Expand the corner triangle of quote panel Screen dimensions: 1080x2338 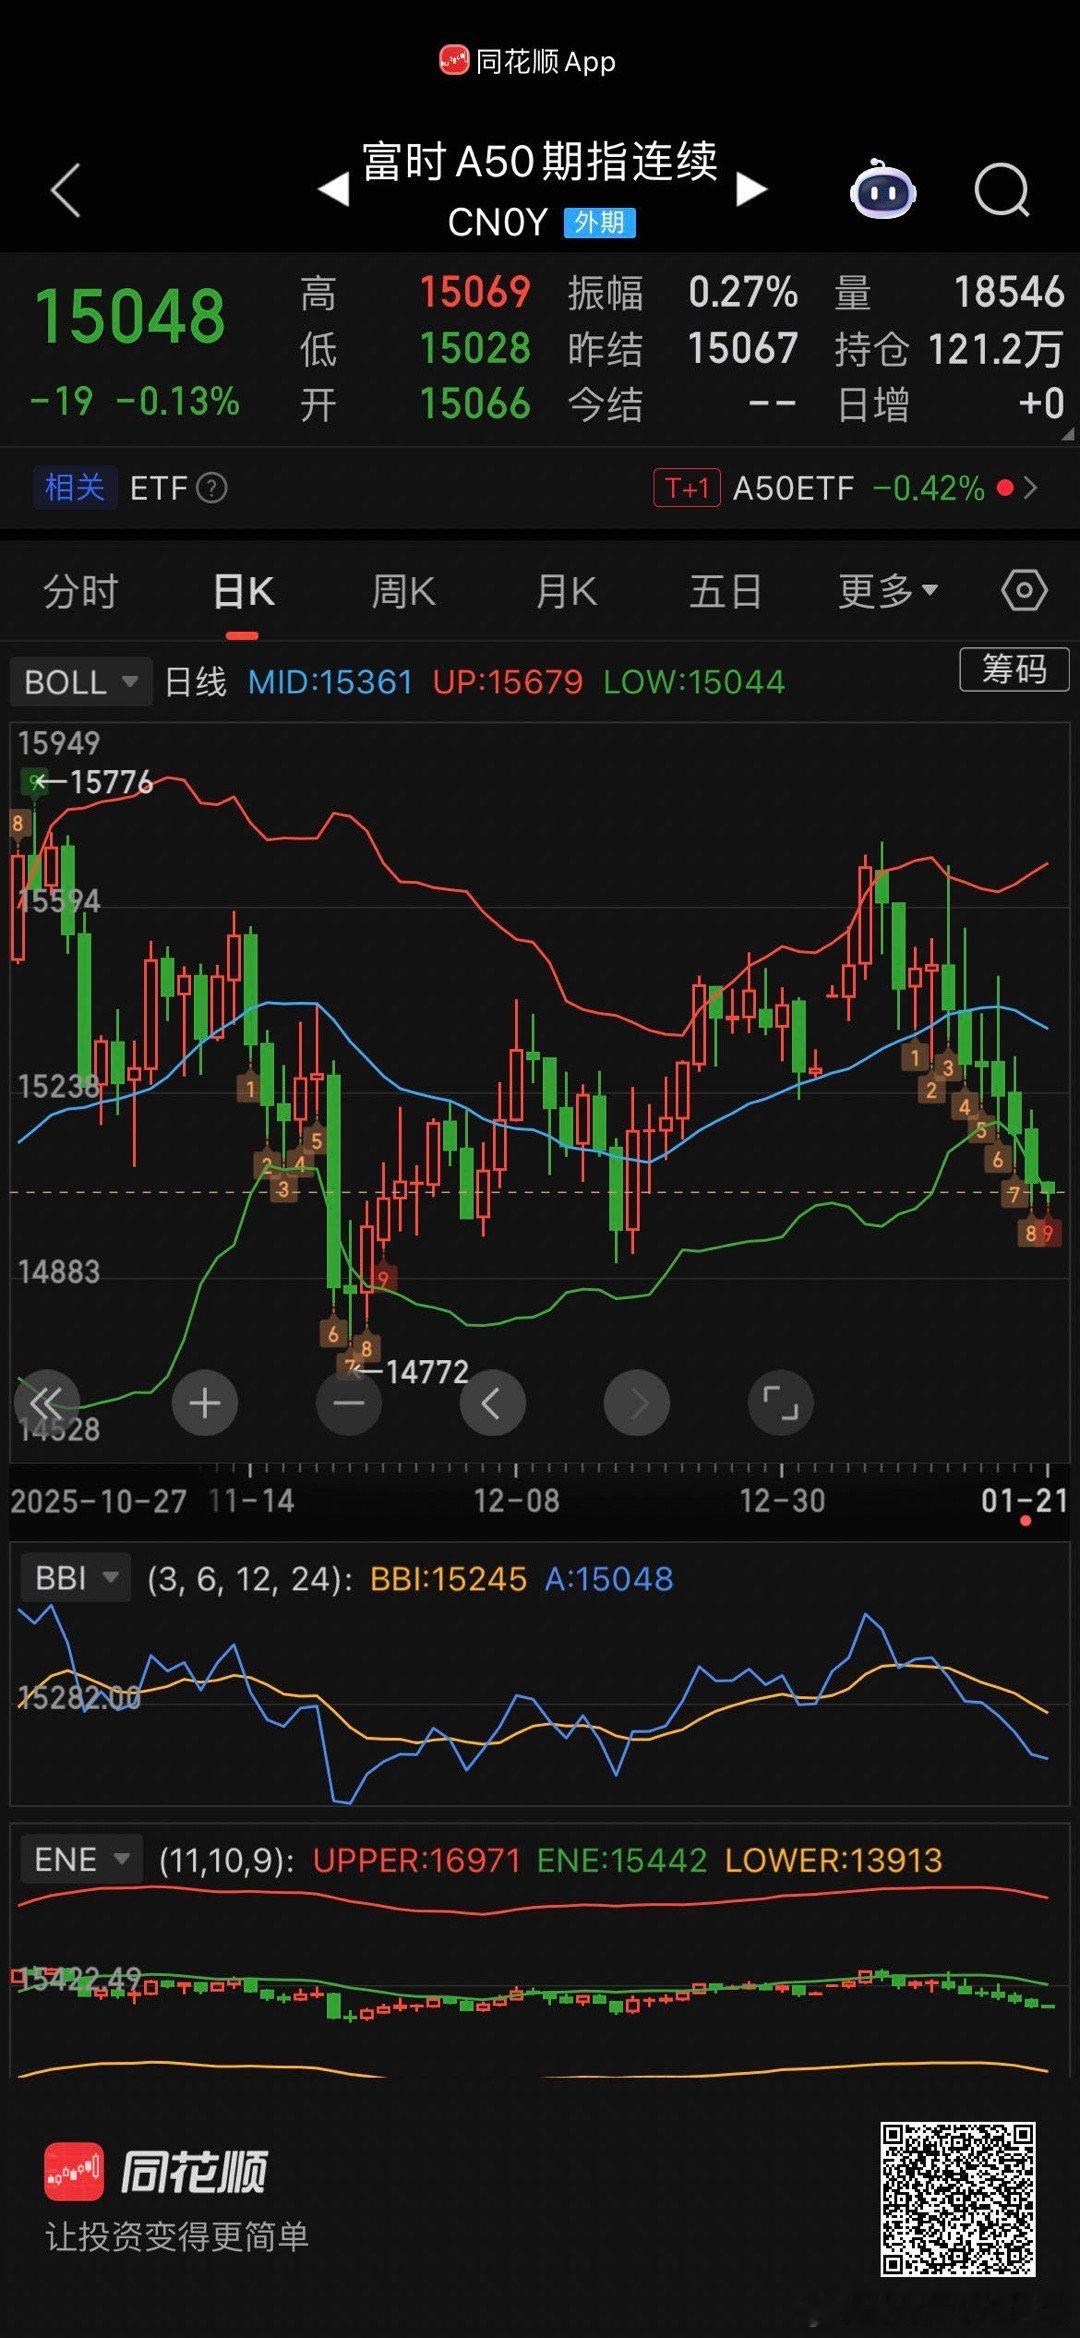click(1068, 435)
